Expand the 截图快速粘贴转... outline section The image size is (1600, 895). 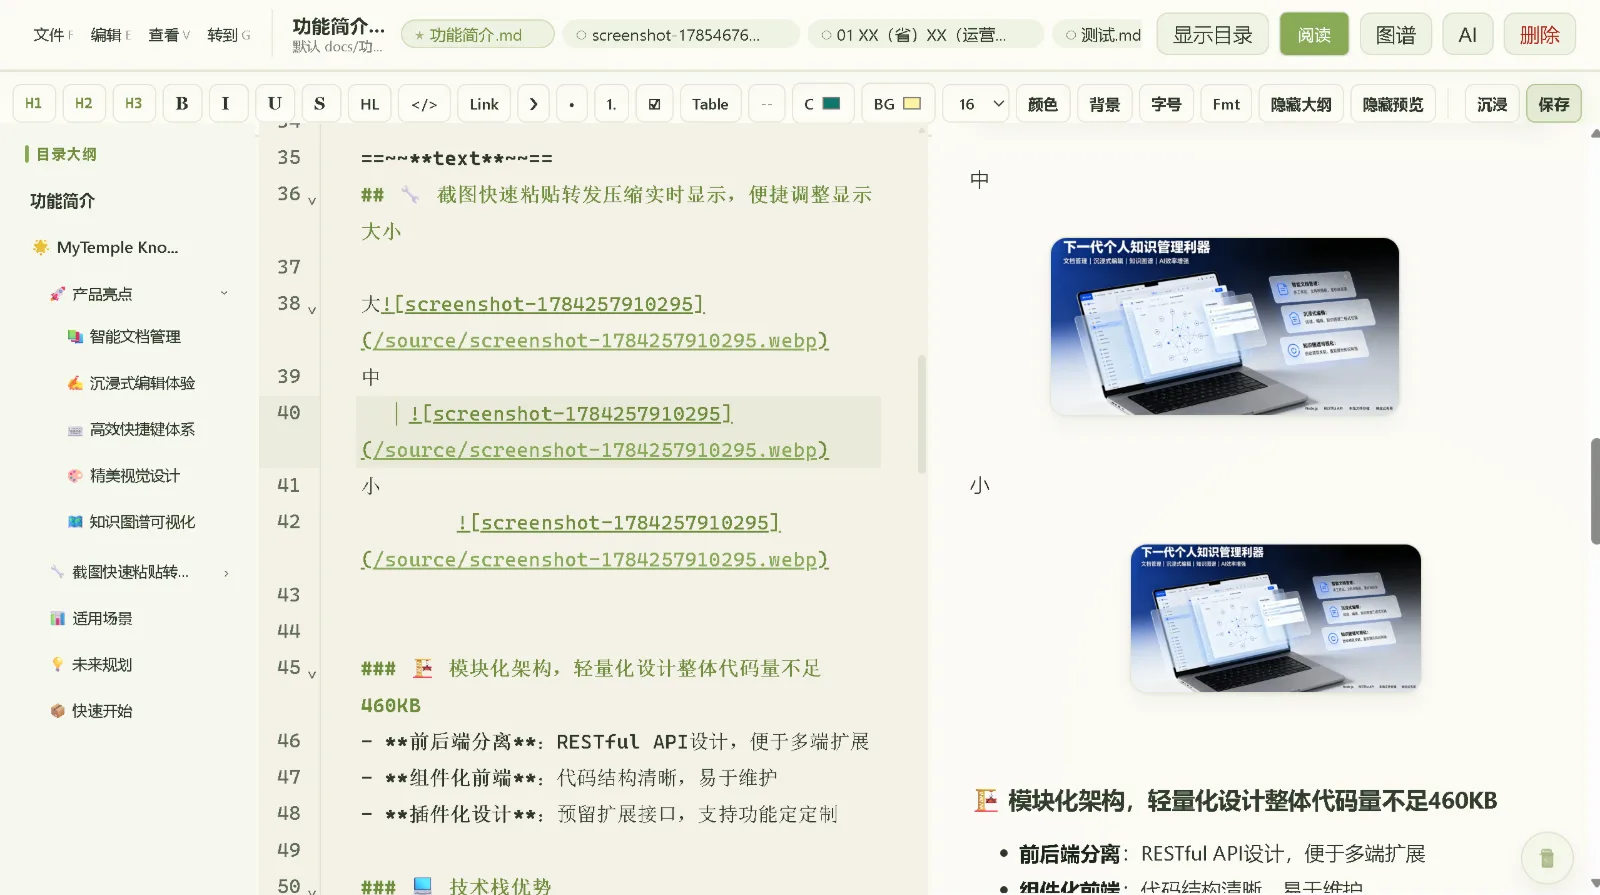(226, 573)
